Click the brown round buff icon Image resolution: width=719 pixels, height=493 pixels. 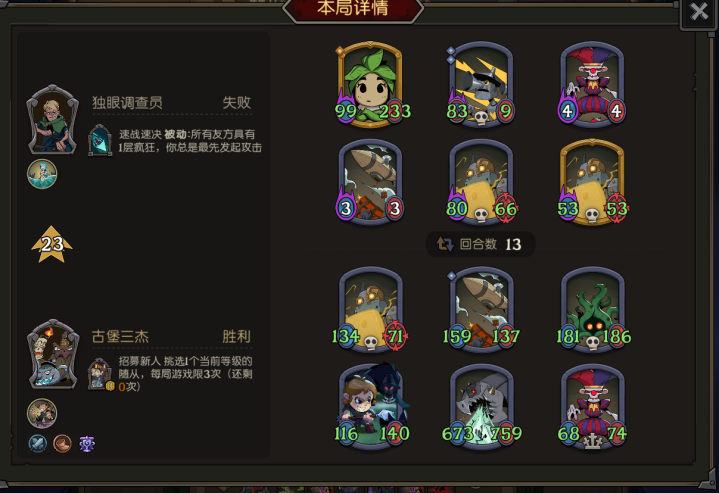click(x=62, y=443)
